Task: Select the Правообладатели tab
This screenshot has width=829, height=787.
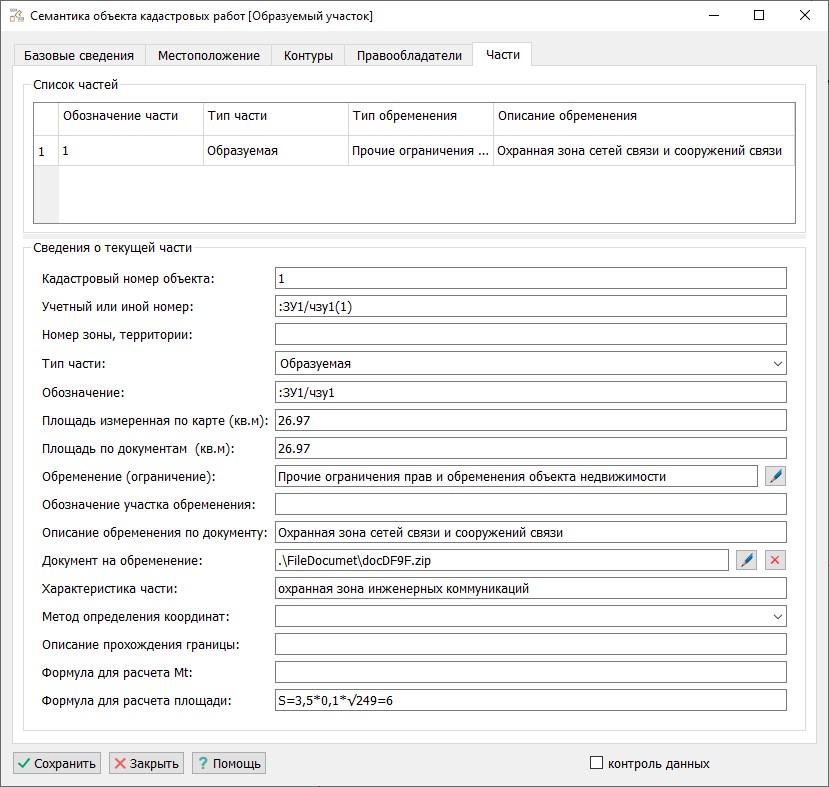Action: click(x=409, y=55)
